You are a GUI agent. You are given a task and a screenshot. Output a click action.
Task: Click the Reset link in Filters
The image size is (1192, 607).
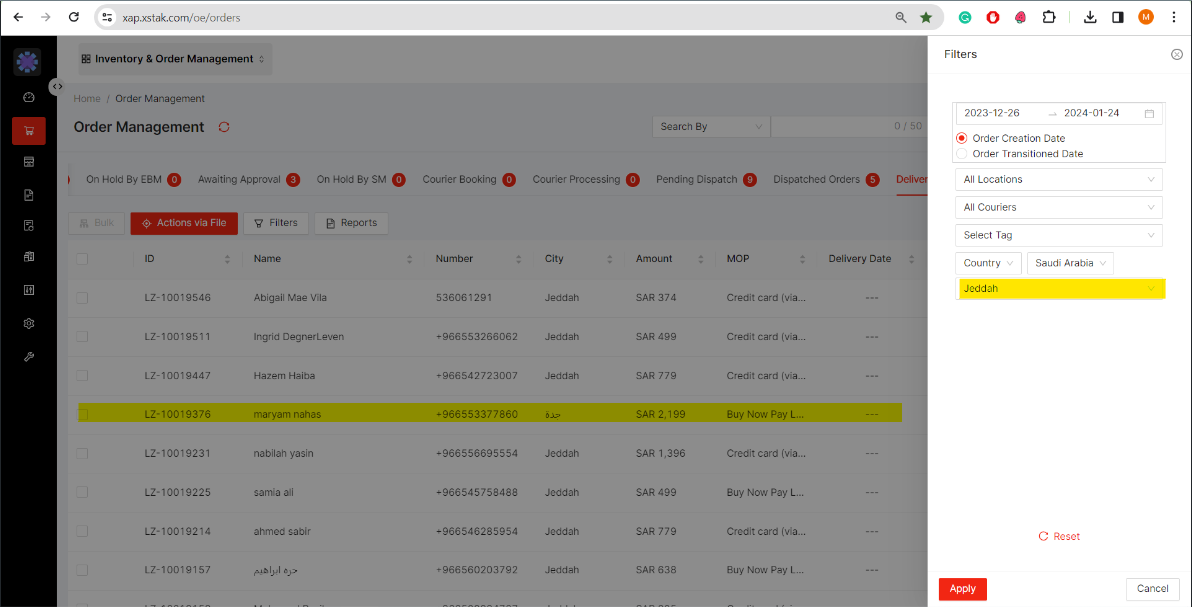click(1059, 537)
